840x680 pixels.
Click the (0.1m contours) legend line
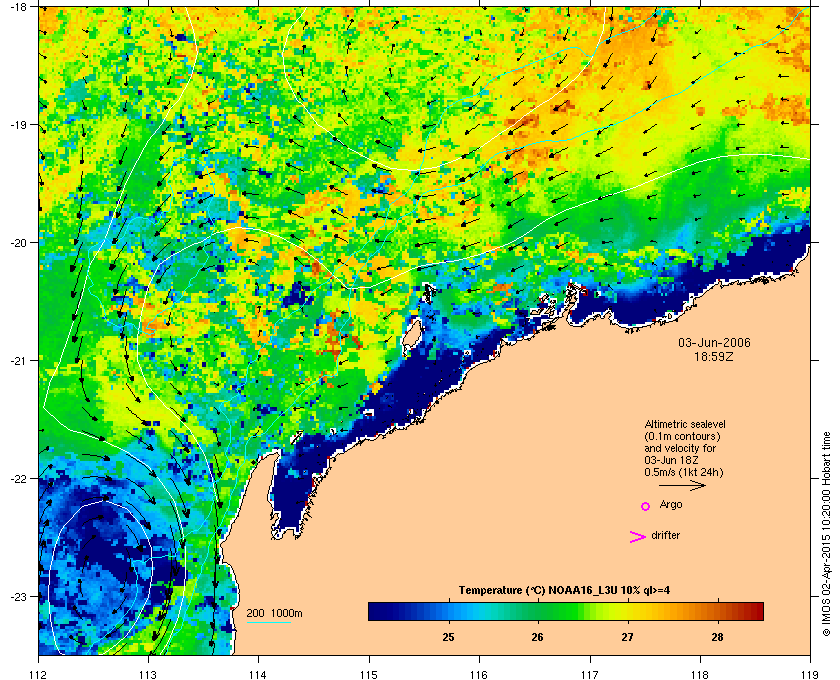click(x=682, y=436)
